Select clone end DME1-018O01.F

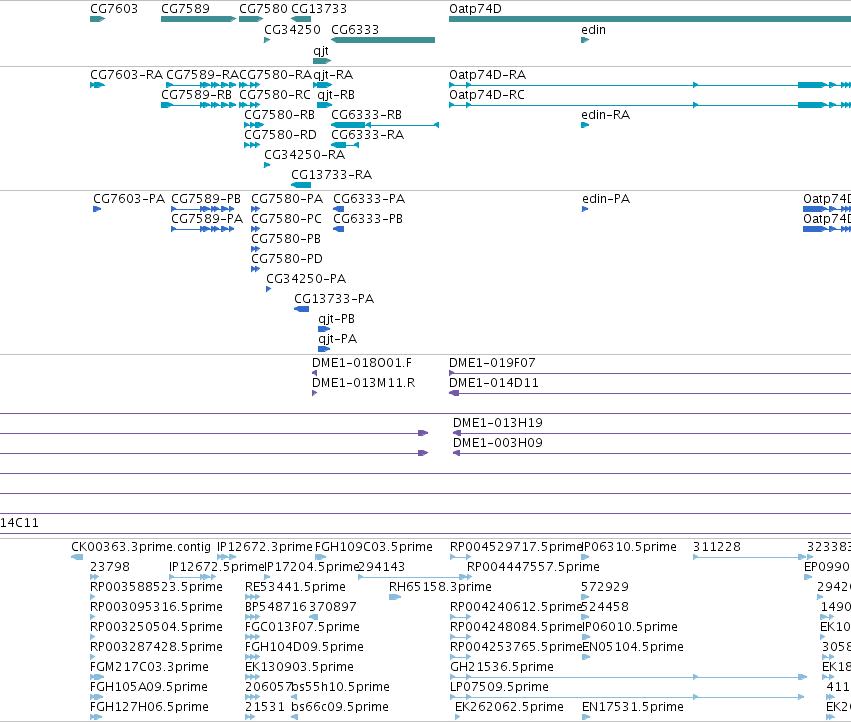(x=314, y=373)
